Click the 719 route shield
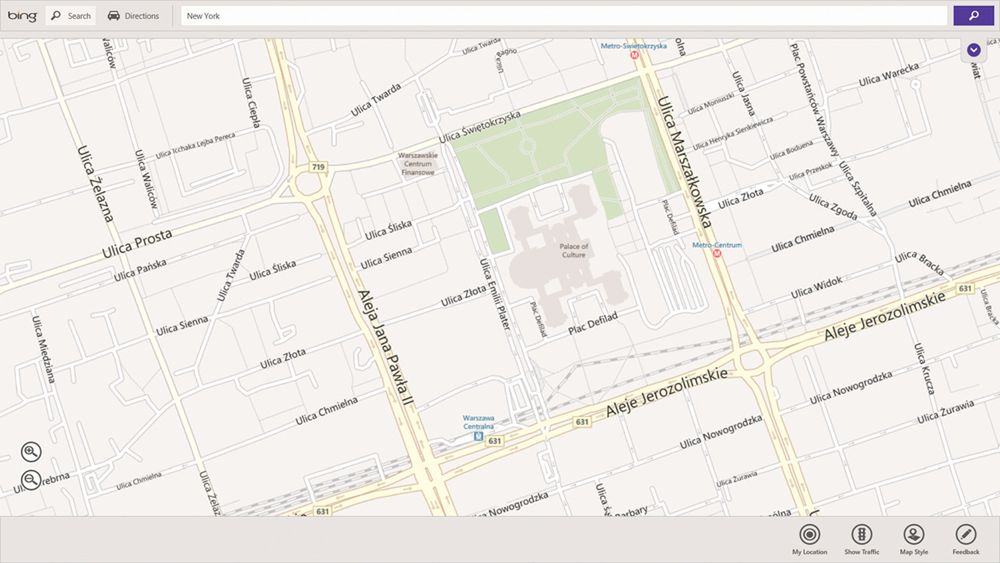Image resolution: width=1000 pixels, height=563 pixels. 318,167
